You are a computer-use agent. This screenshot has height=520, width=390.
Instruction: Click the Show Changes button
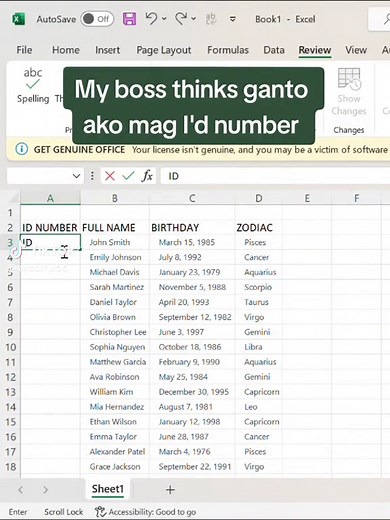click(x=349, y=92)
